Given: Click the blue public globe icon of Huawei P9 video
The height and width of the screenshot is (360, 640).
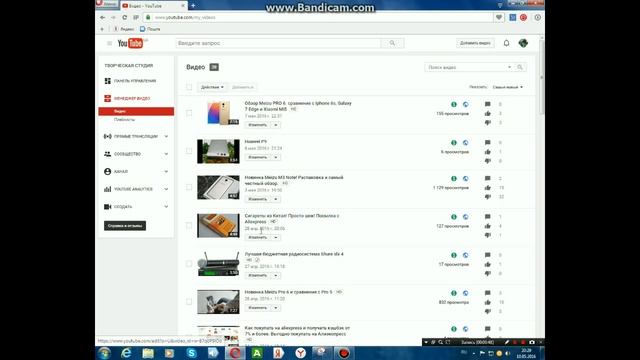Looking at the screenshot, I should [465, 143].
